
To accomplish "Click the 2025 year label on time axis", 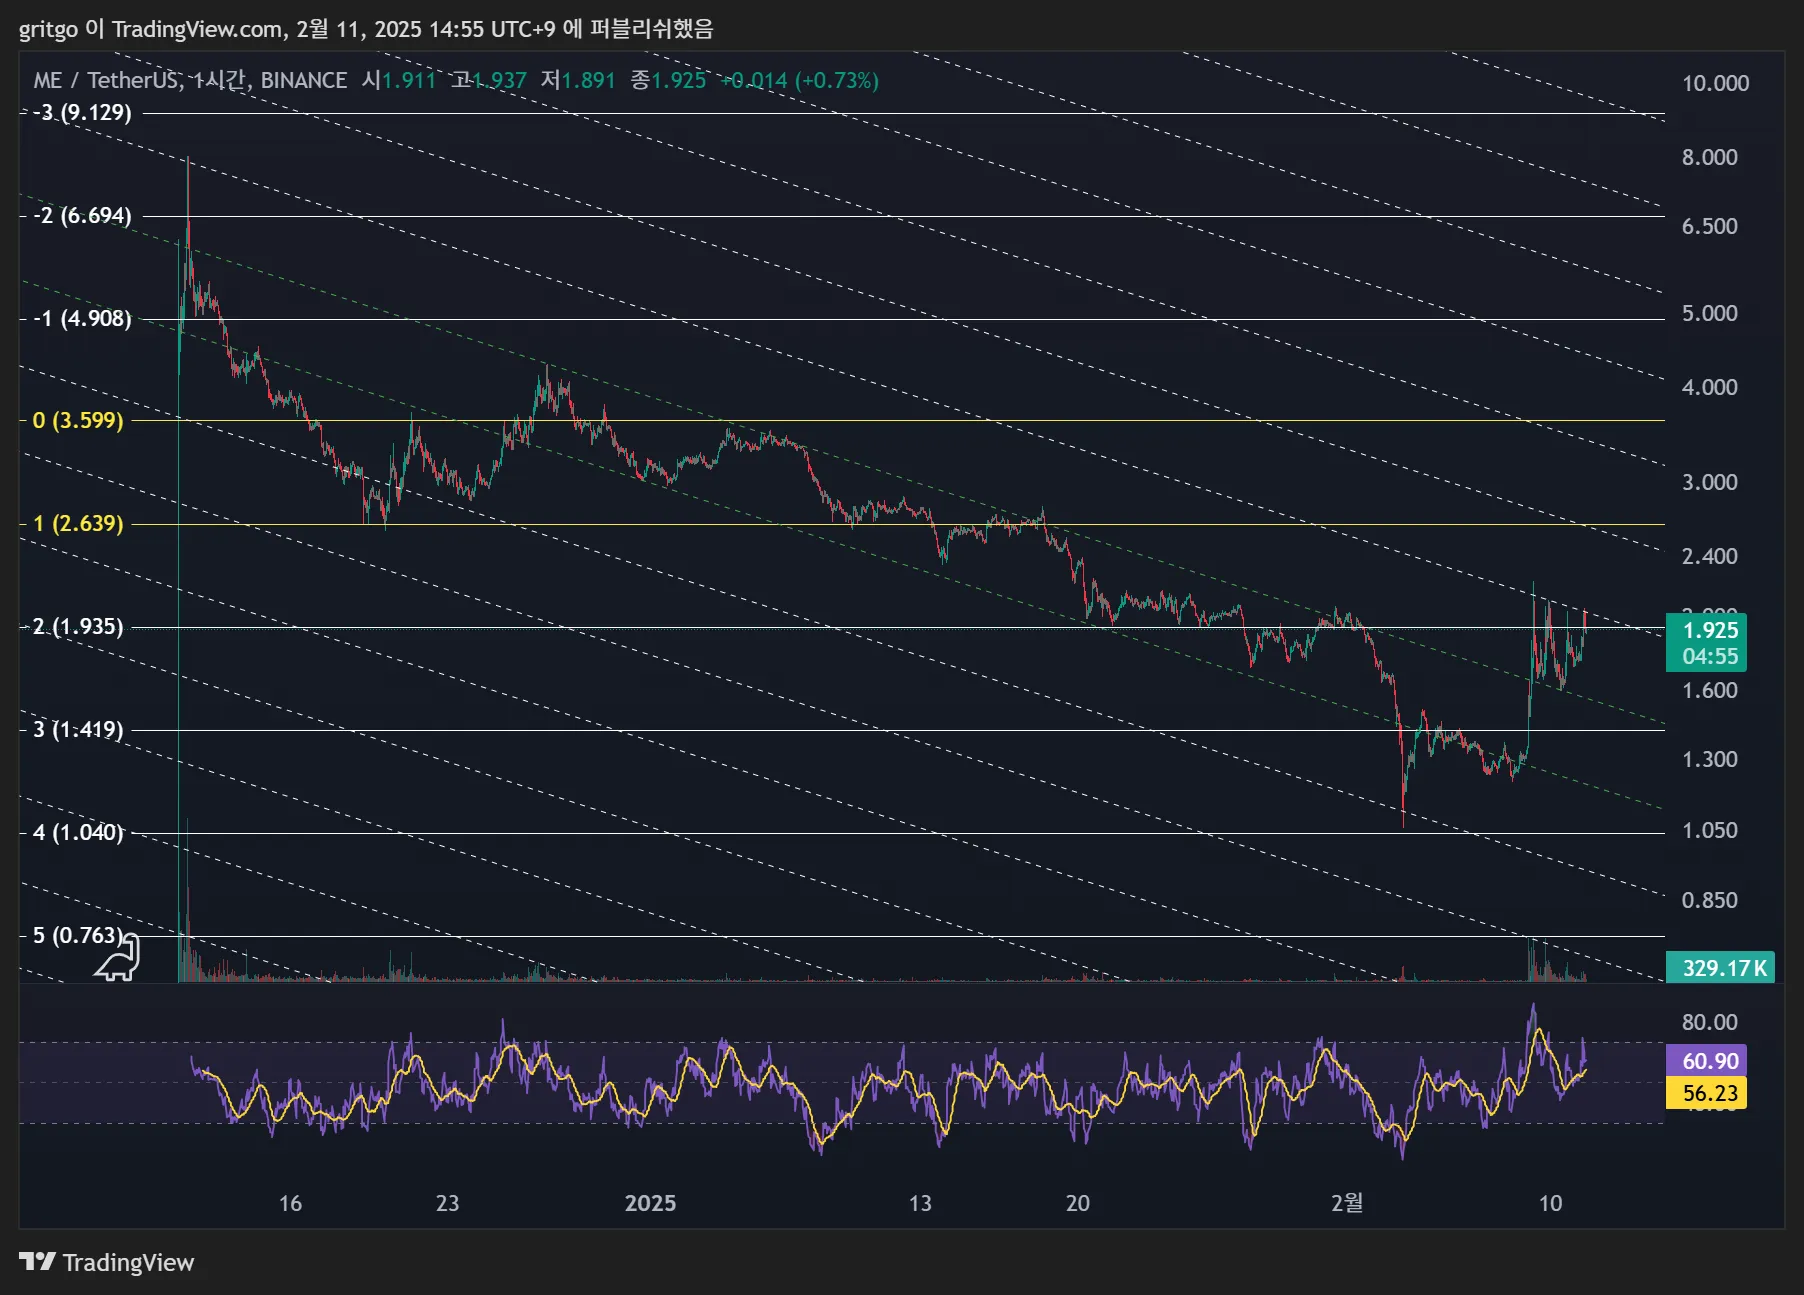I will click(650, 1203).
